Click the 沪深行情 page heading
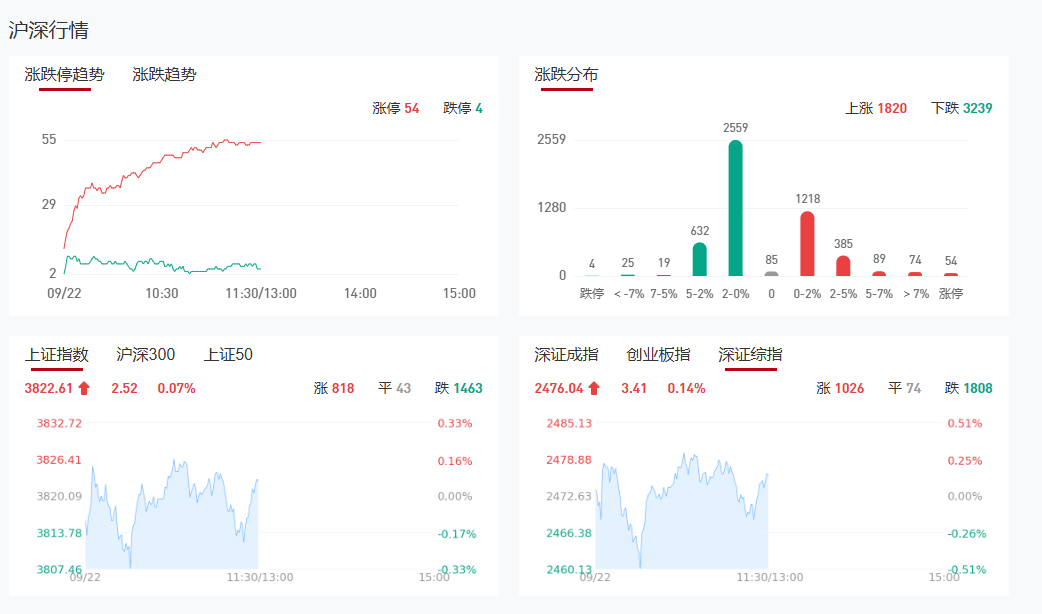Screen dimensions: 1042x614 (x=48, y=30)
